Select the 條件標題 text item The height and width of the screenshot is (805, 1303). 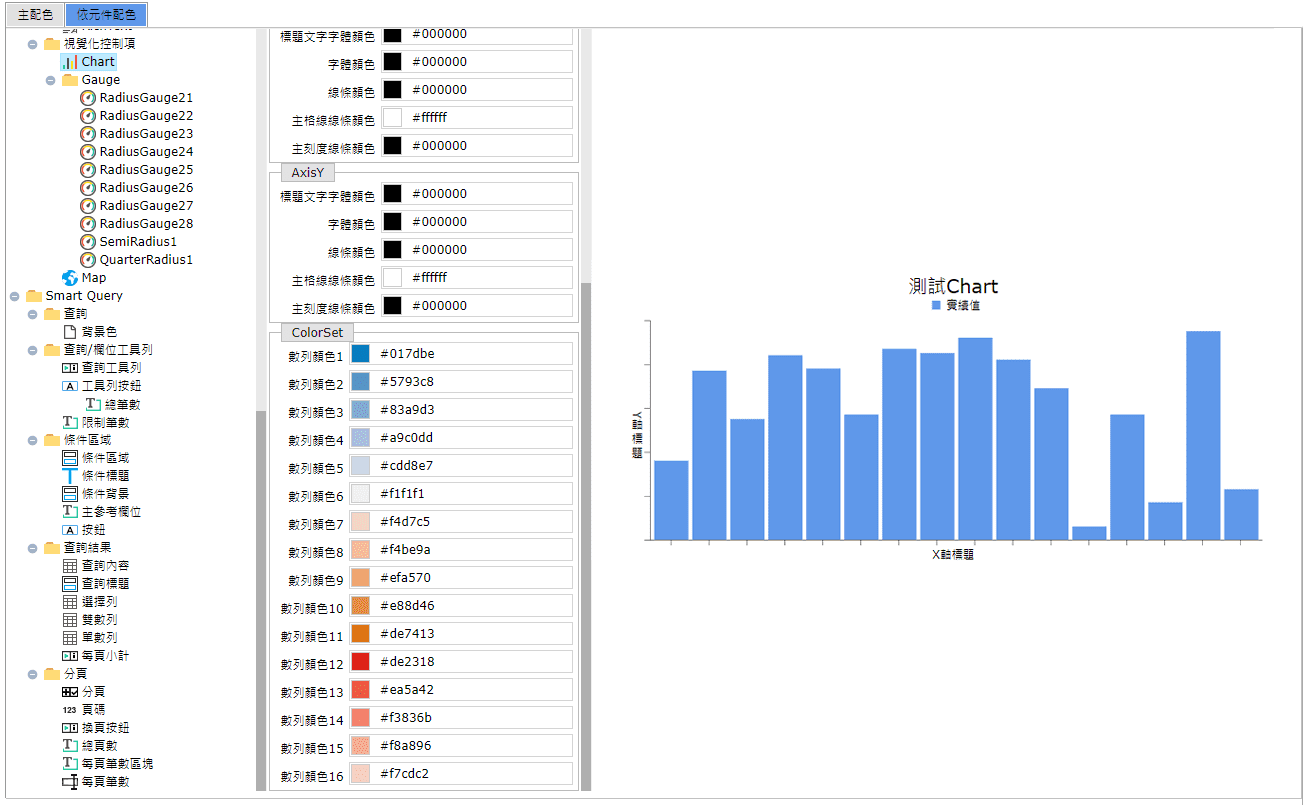(105, 476)
